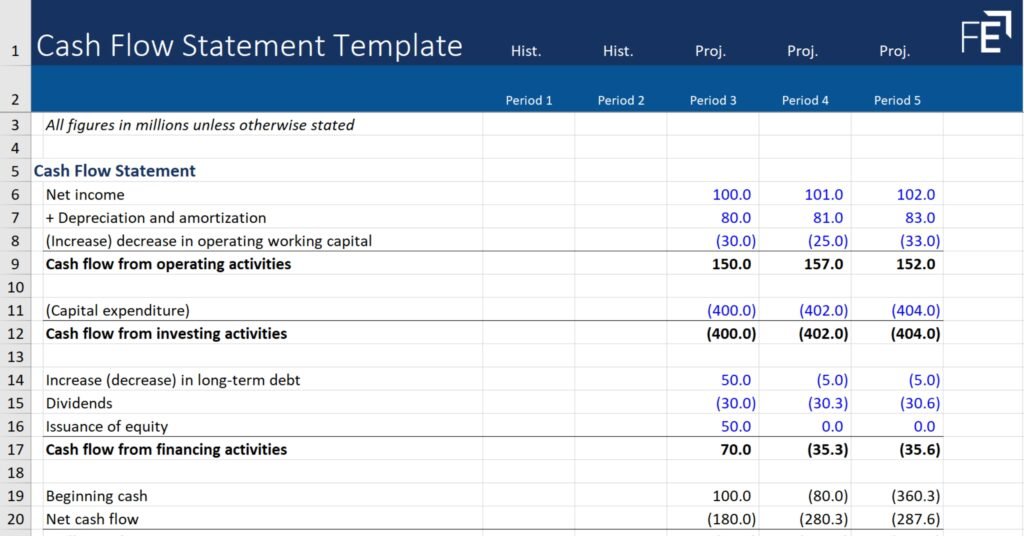Select blue Capital expenditure value (402.0)
The height and width of the screenshot is (536, 1024).
[824, 311]
